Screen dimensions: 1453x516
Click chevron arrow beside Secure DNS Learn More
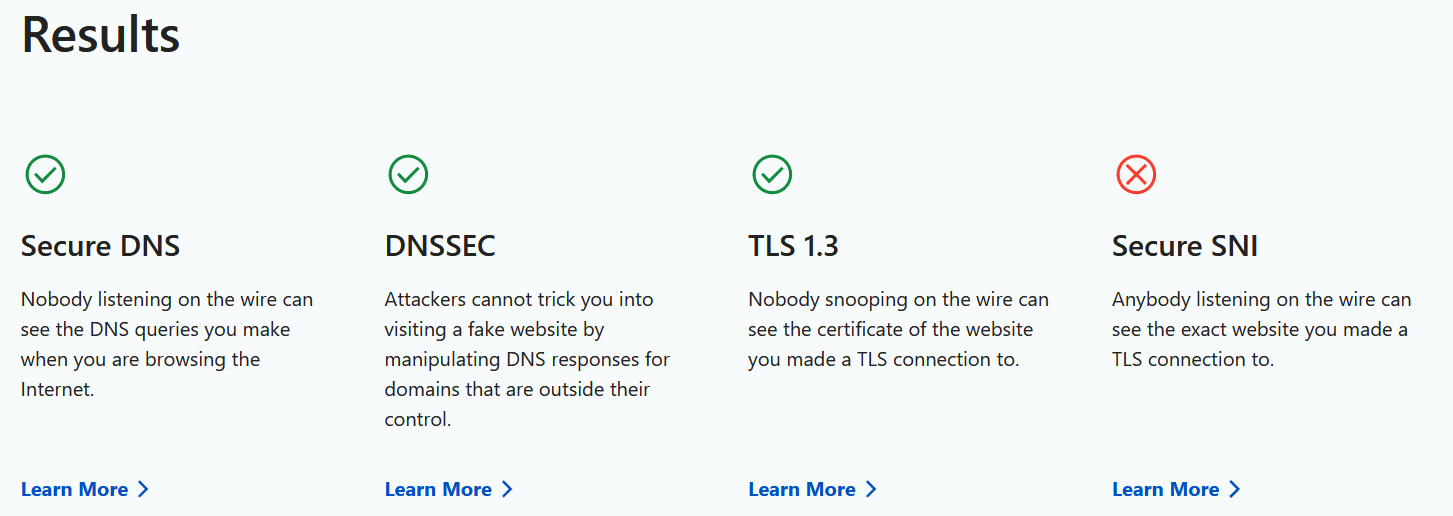pyautogui.click(x=143, y=489)
